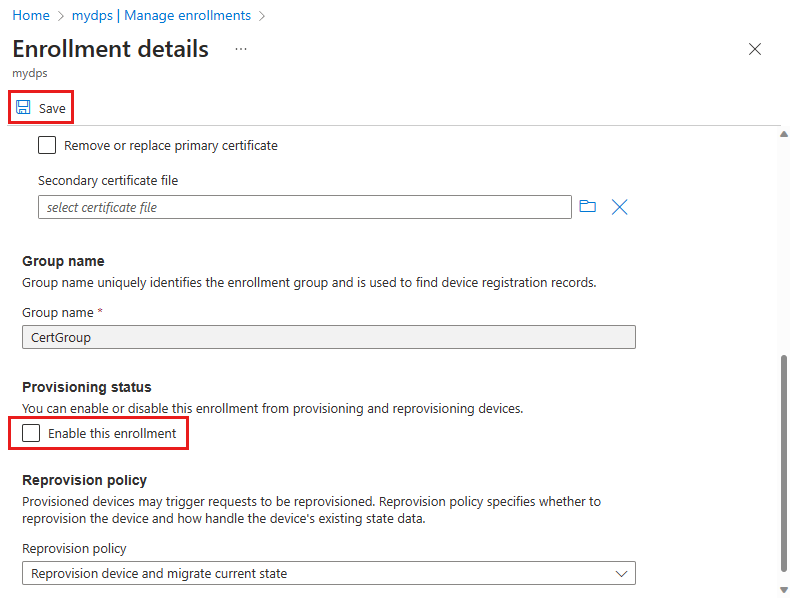This screenshot has width=790, height=598.
Task: Click the Group name text field
Action: click(x=328, y=337)
